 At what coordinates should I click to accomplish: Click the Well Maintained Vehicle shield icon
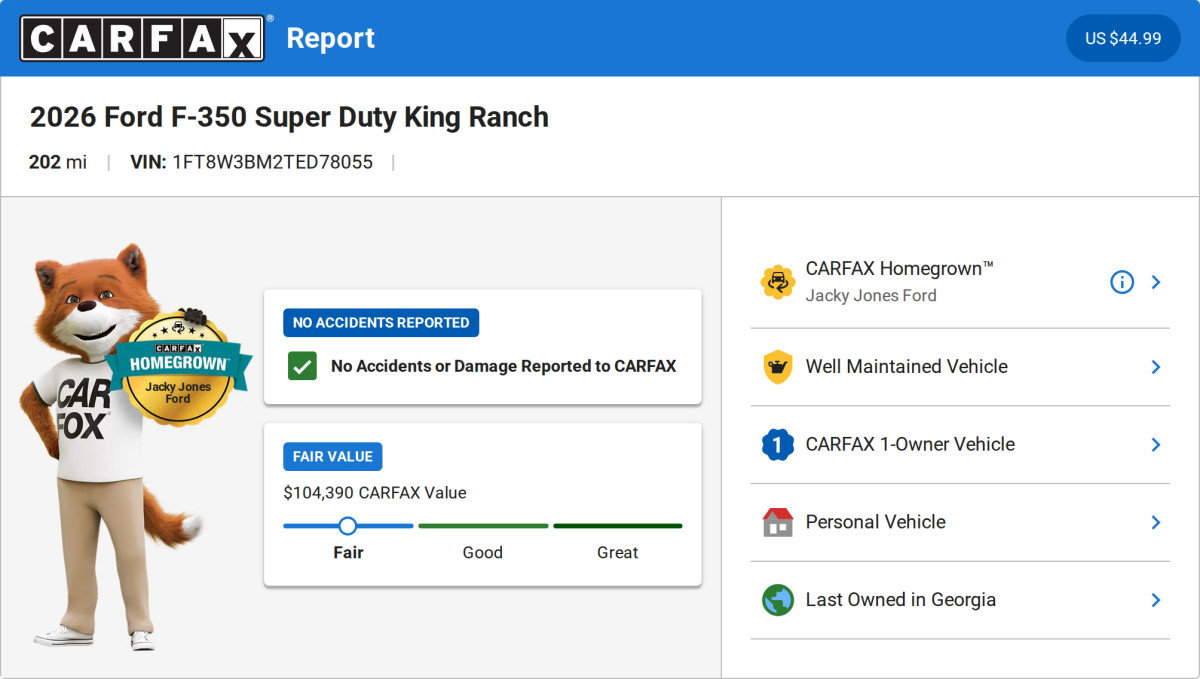[x=777, y=367]
